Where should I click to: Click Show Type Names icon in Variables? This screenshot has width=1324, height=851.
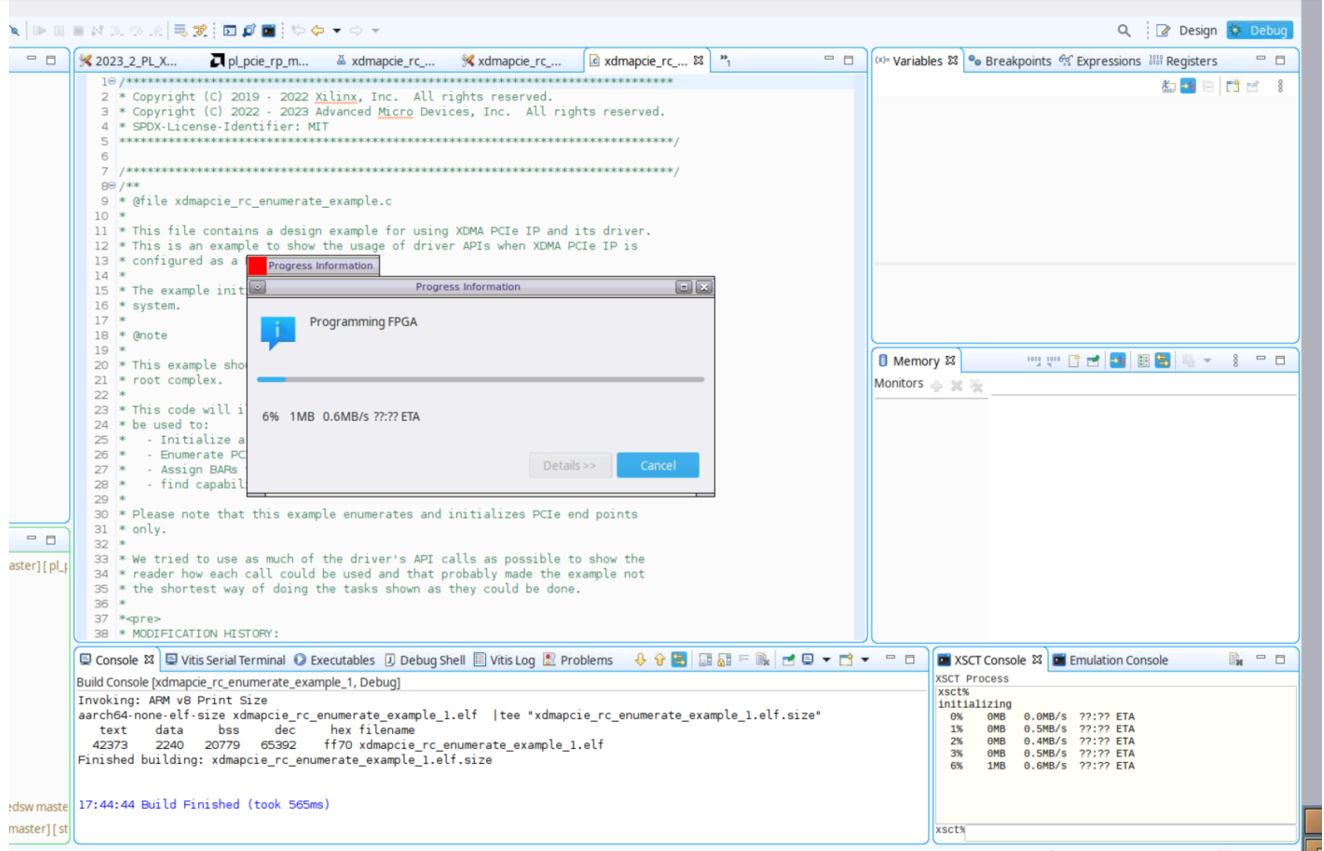click(x=1168, y=86)
